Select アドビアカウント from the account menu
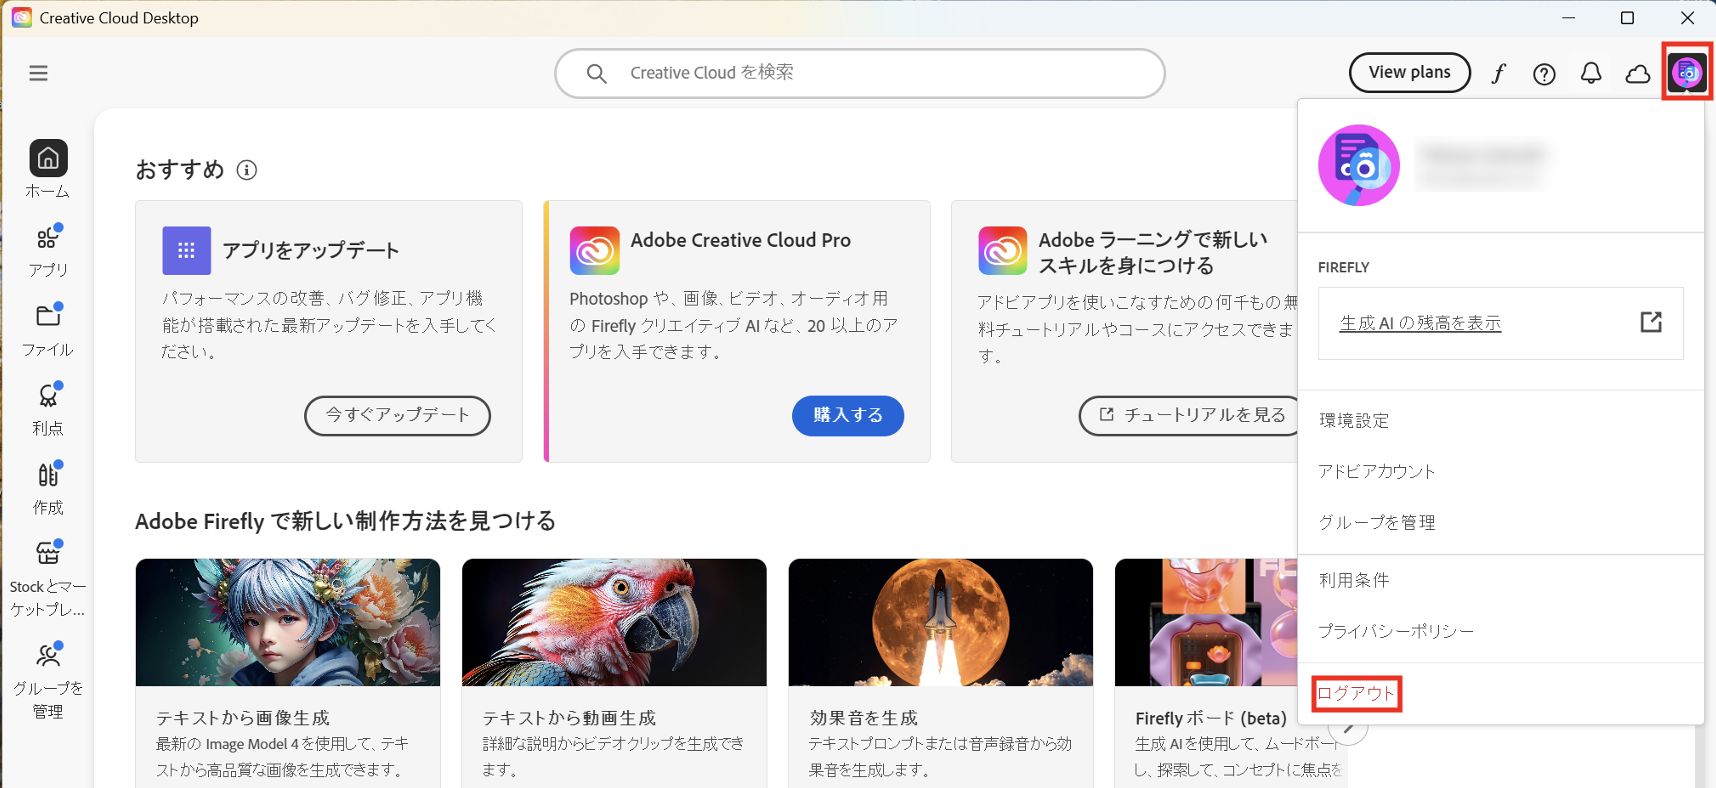This screenshot has width=1716, height=788. 1377,471
